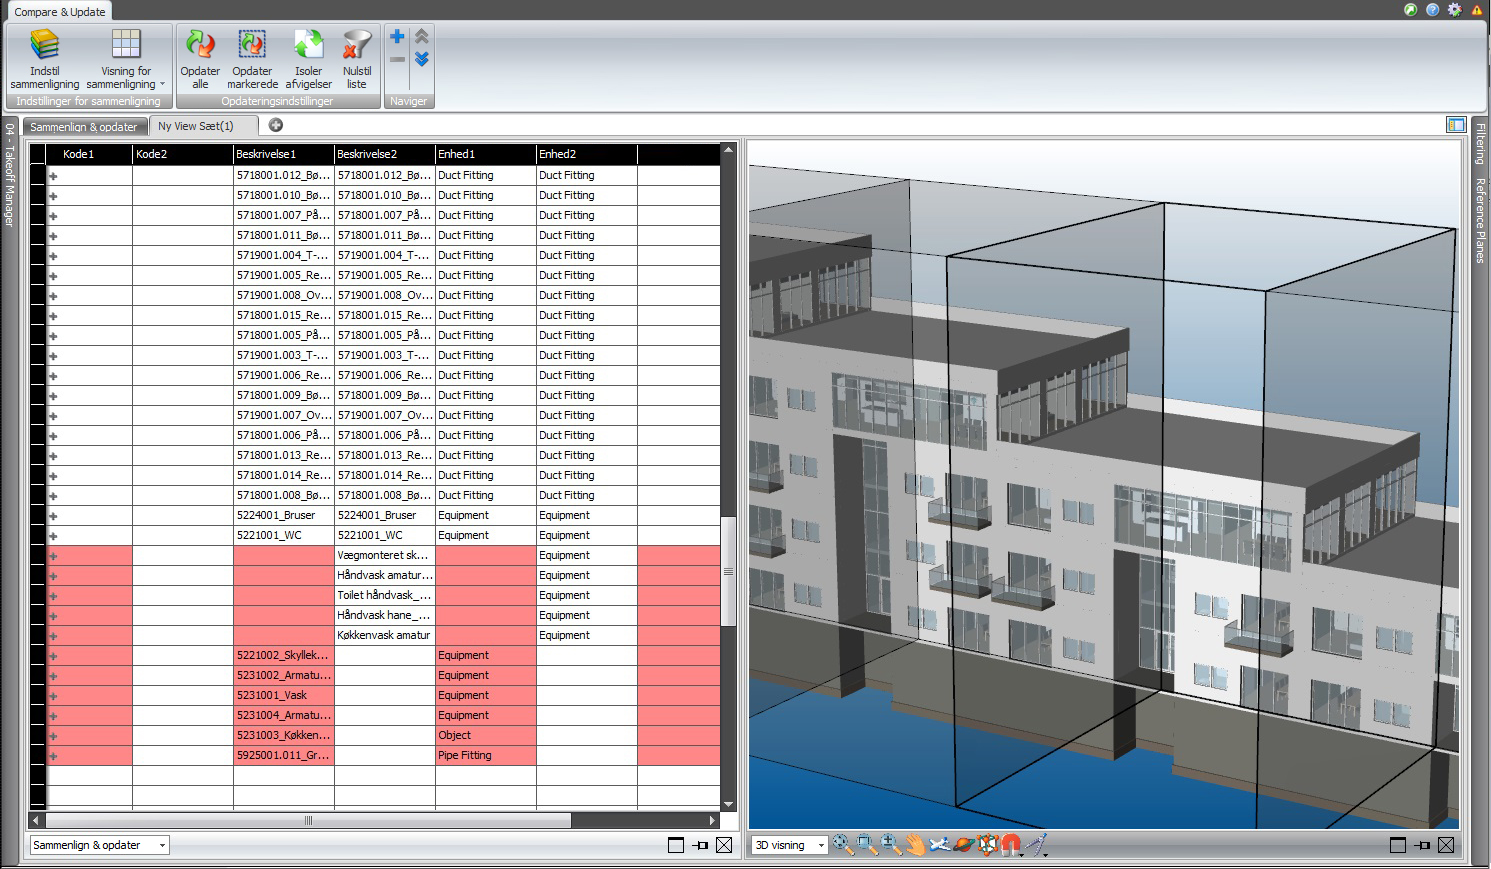Click the Indstil sammenligning tool

[44, 56]
